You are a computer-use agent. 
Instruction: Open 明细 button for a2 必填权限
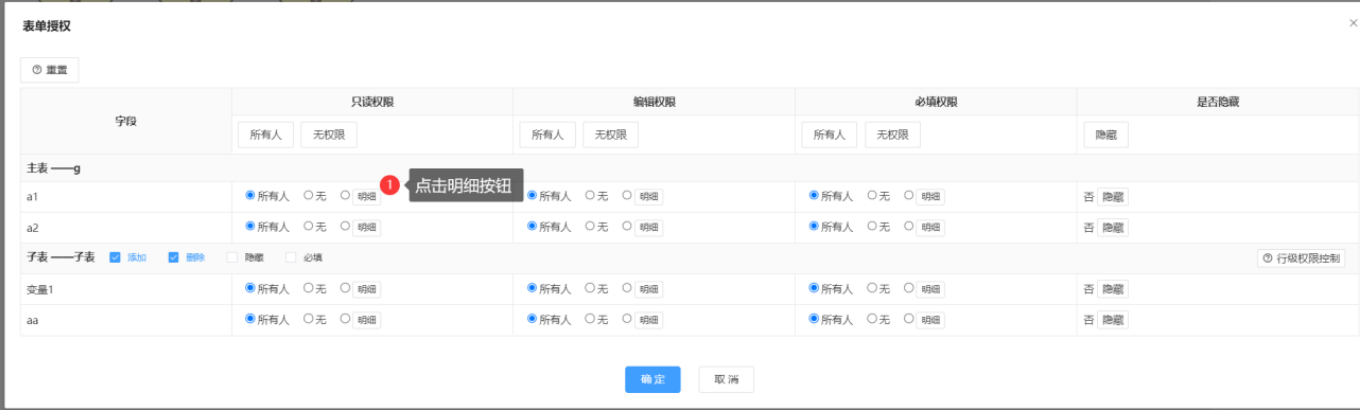[931, 228]
